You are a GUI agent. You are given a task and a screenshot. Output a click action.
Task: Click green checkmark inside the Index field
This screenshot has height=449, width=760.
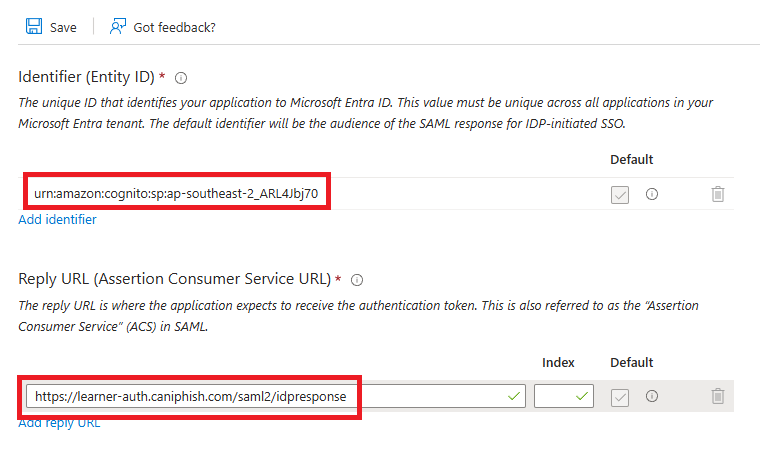(x=580, y=396)
